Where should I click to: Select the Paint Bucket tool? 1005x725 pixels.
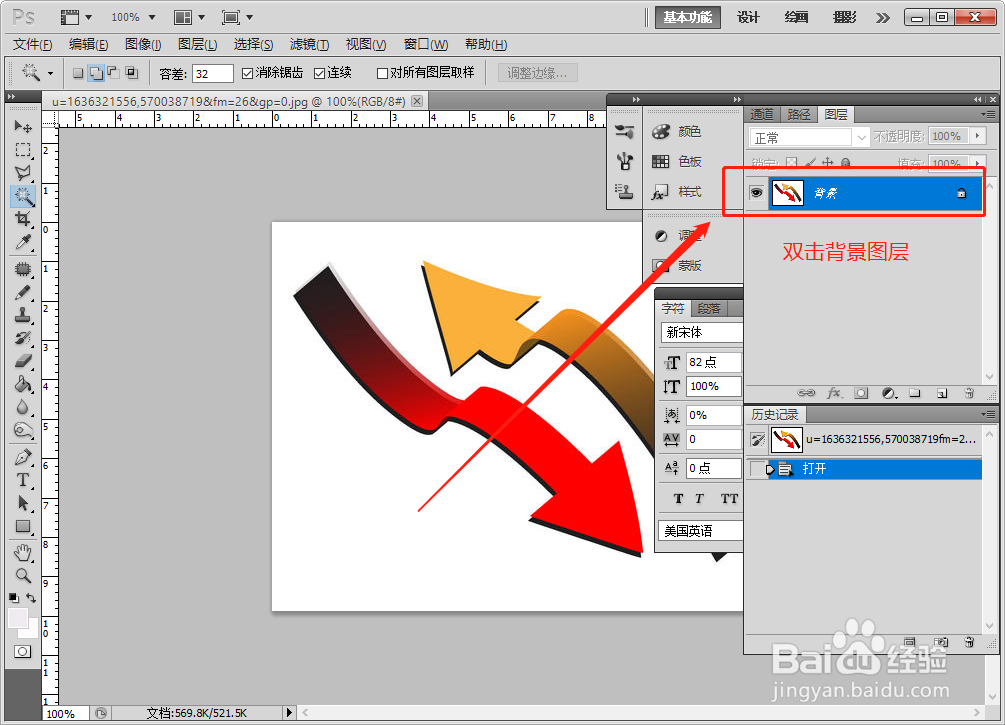pos(23,384)
